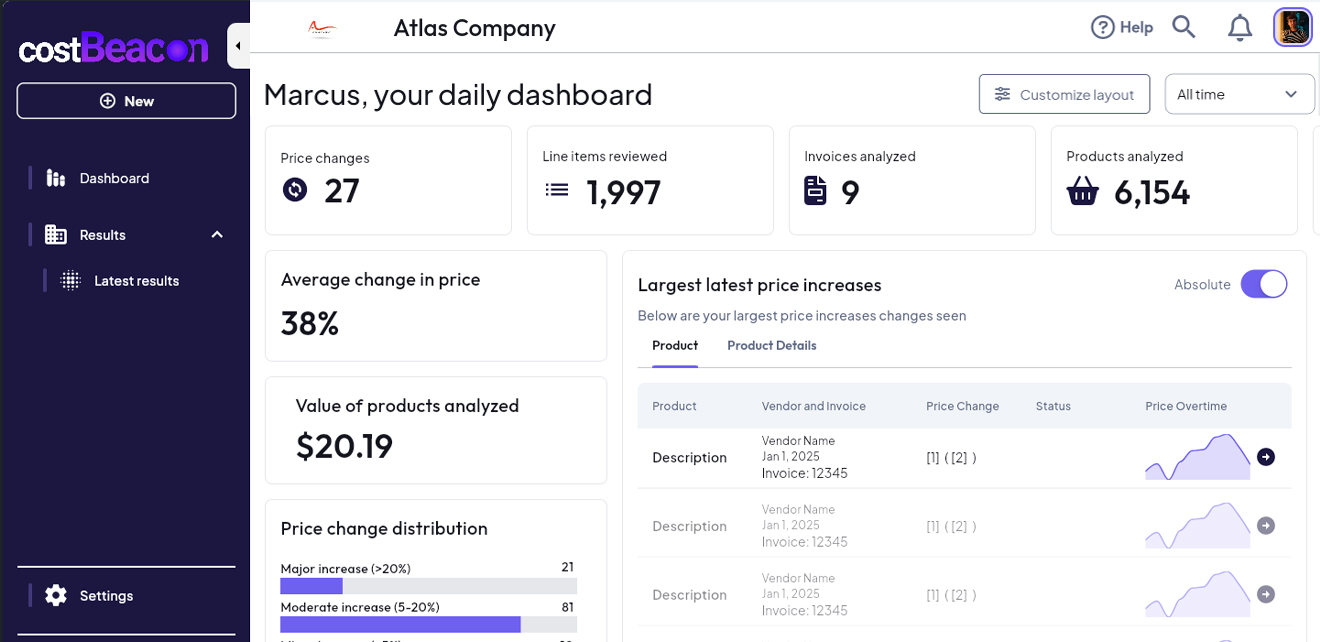Image resolution: width=1320 pixels, height=642 pixels.
Task: Click the New button
Action: pos(126,100)
